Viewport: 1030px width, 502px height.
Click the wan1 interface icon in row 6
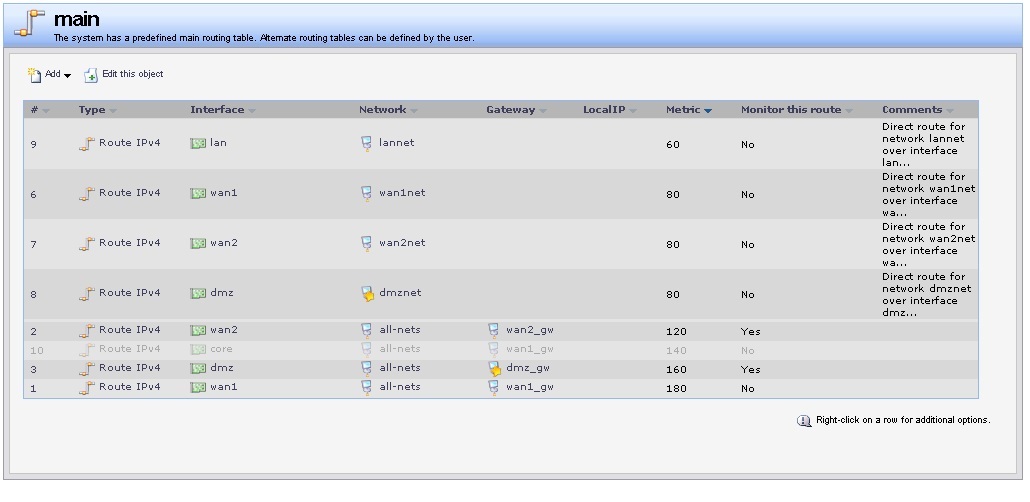coord(198,193)
